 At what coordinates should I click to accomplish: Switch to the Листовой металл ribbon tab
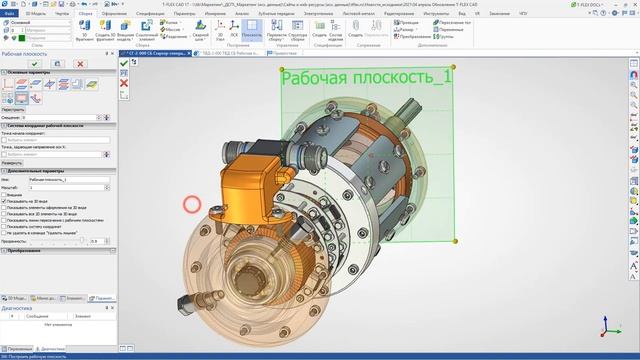(358, 13)
